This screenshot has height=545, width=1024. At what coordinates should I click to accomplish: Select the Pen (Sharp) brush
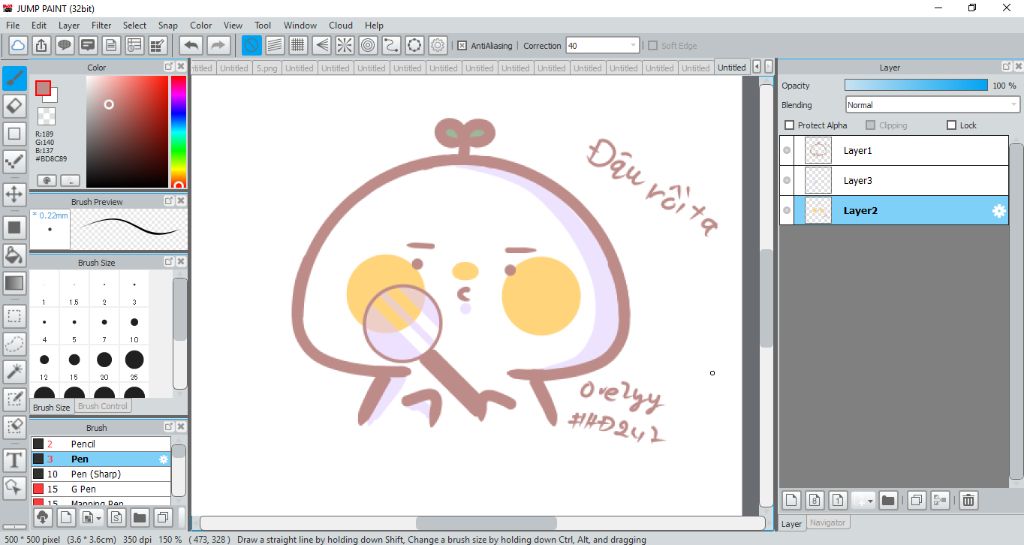tap(101, 474)
